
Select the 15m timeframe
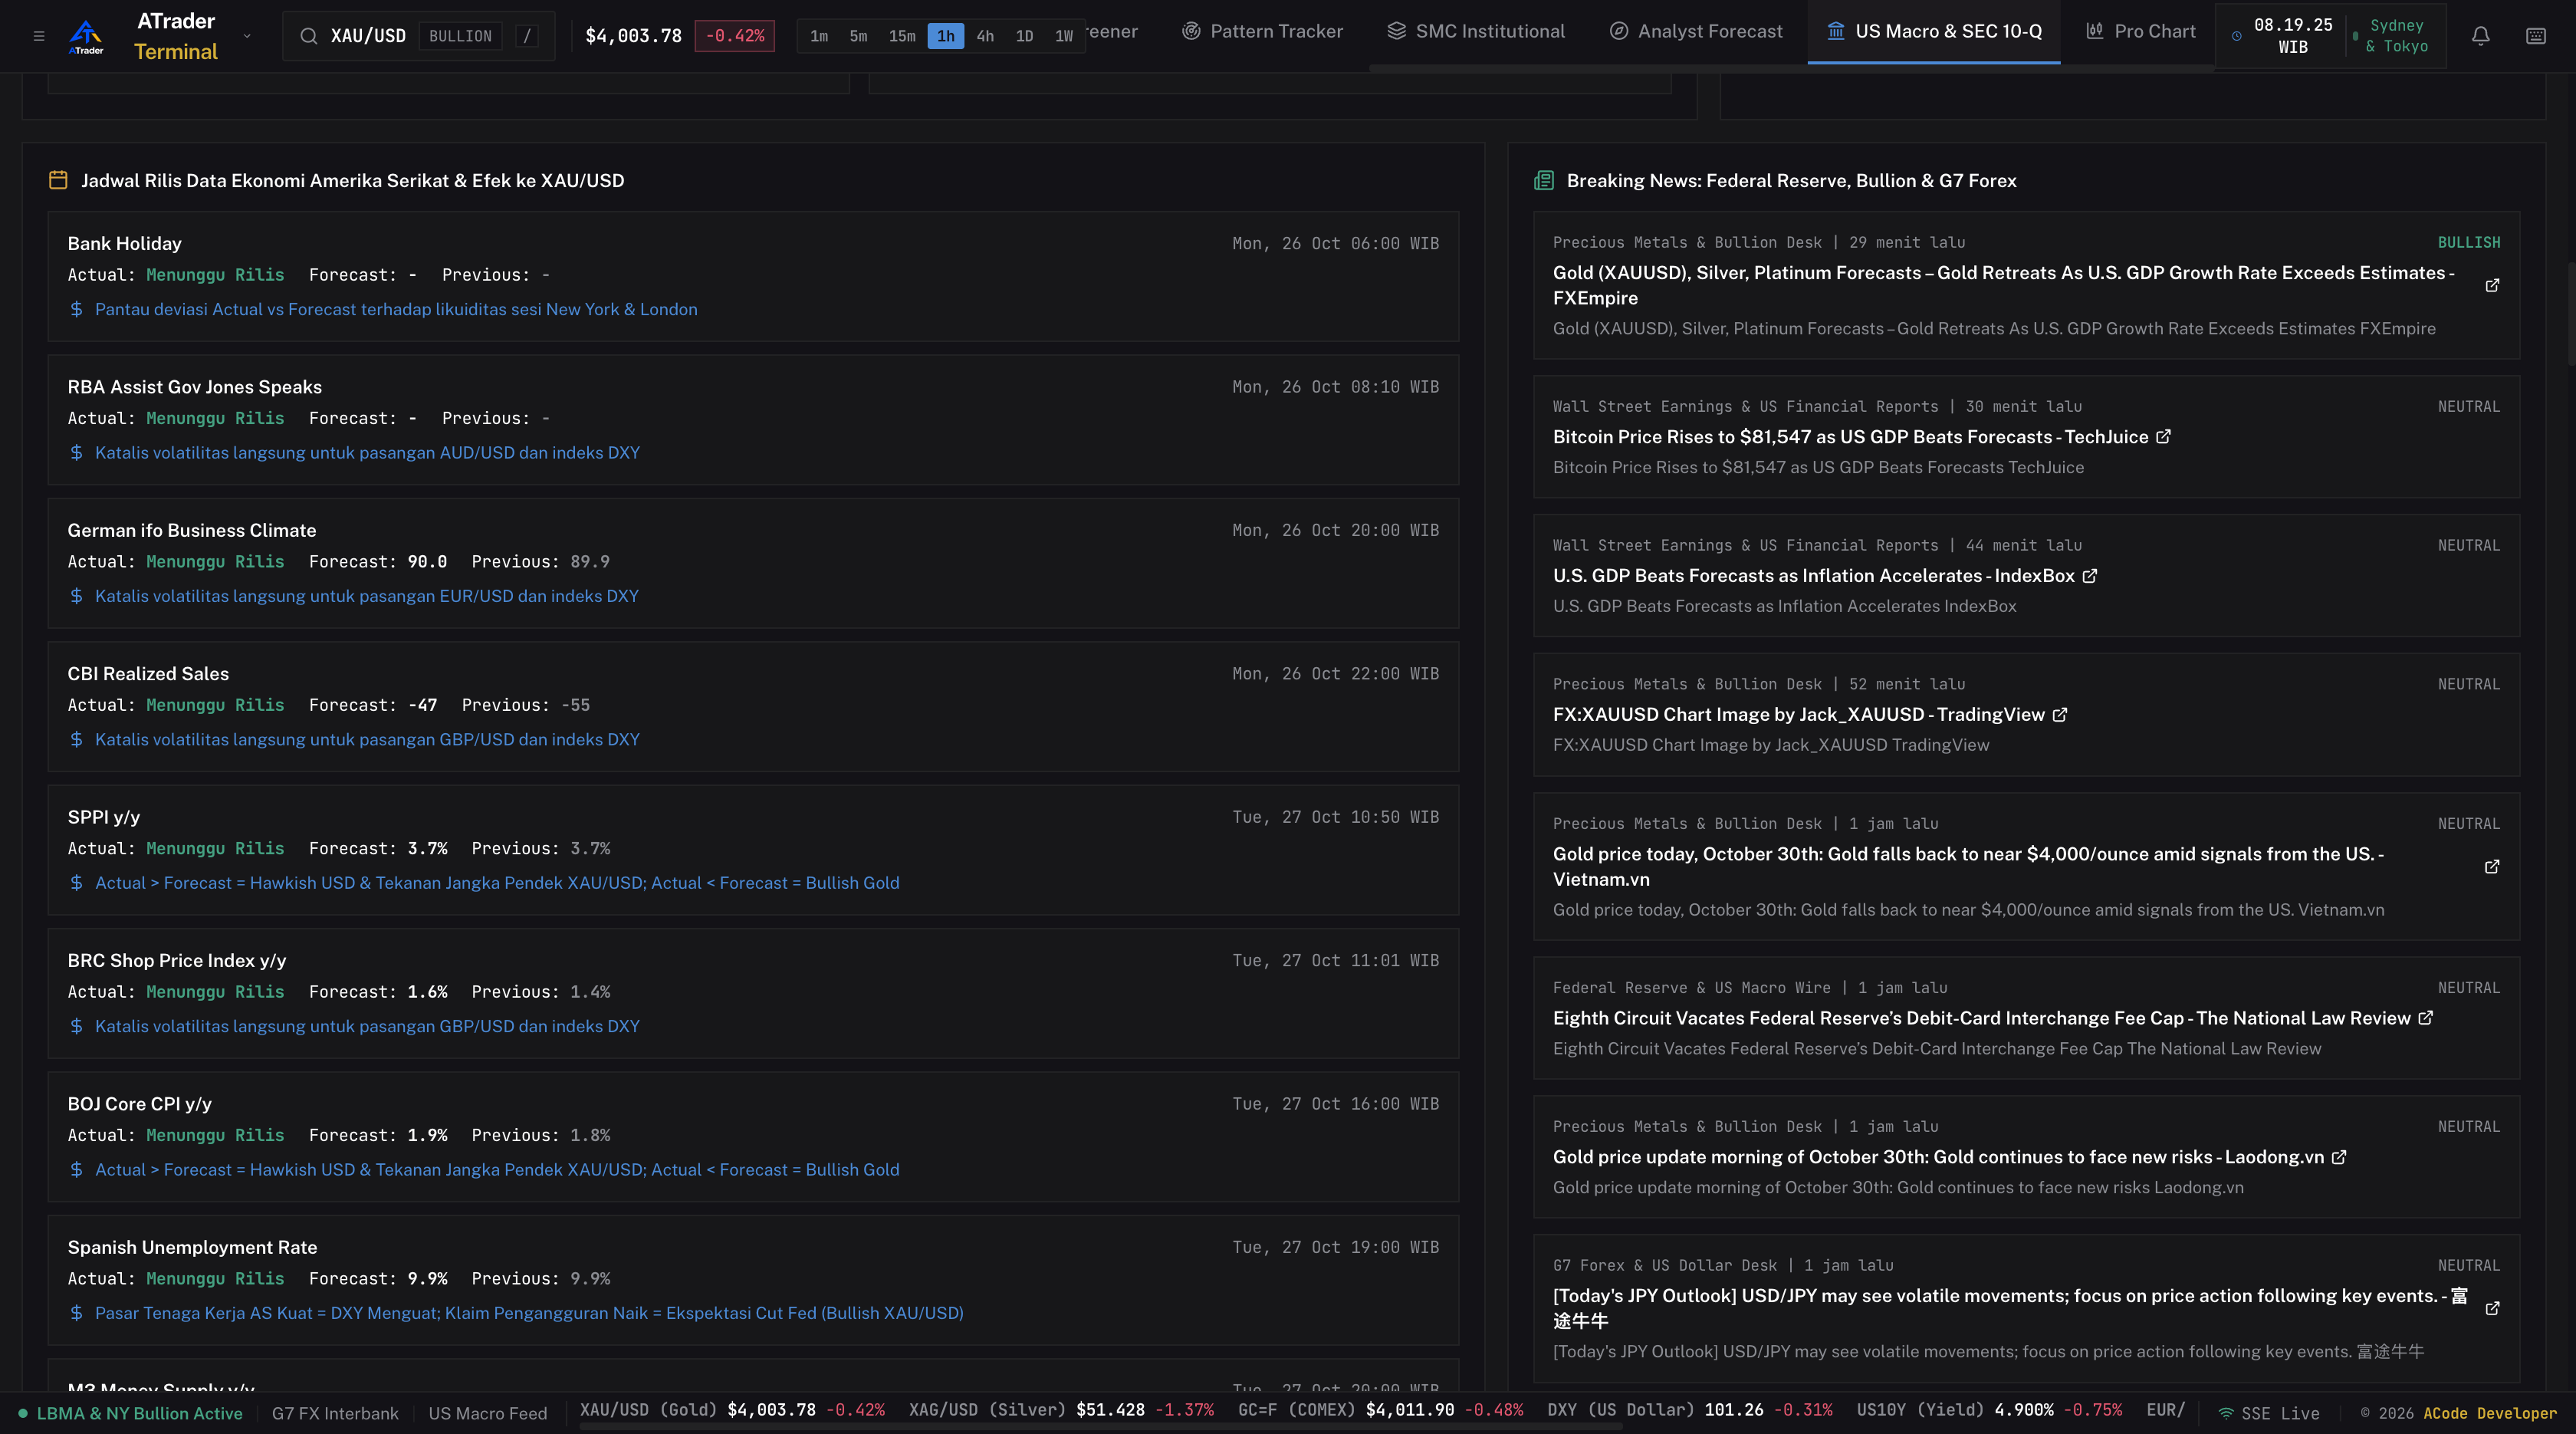tap(902, 36)
